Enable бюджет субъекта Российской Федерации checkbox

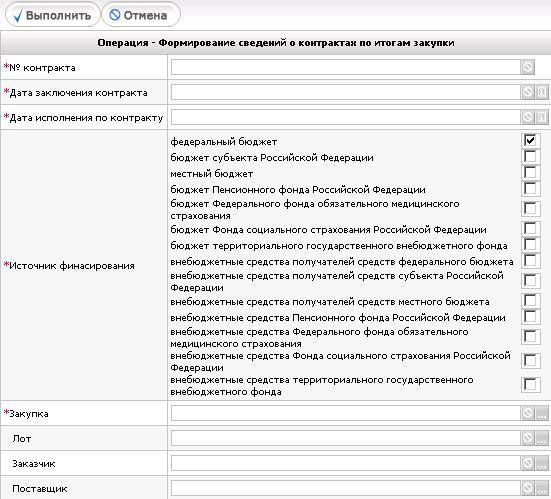click(530, 156)
